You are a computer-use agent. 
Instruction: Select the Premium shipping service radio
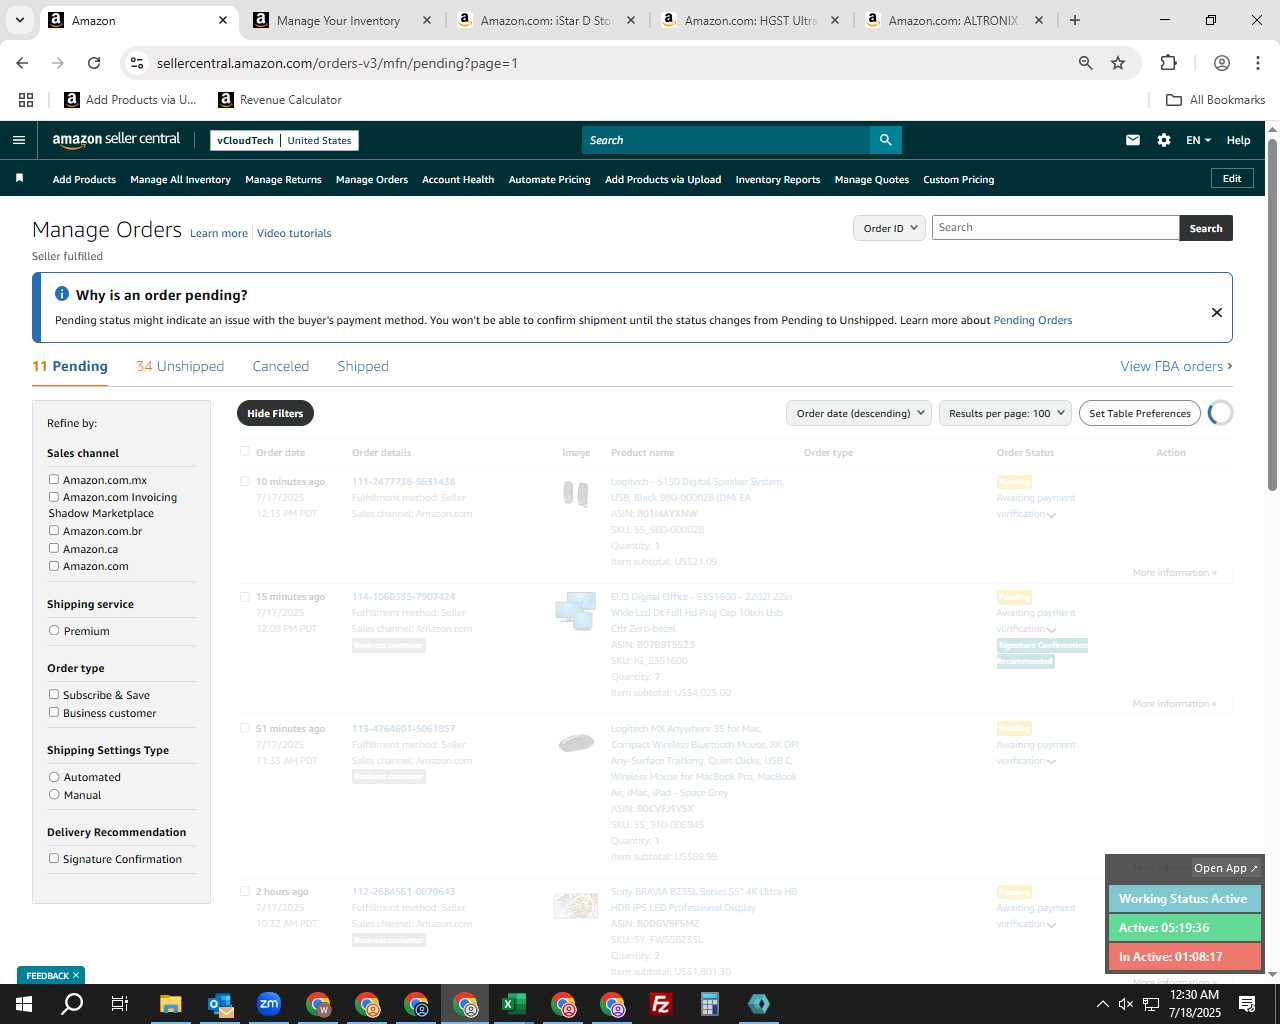click(x=54, y=630)
